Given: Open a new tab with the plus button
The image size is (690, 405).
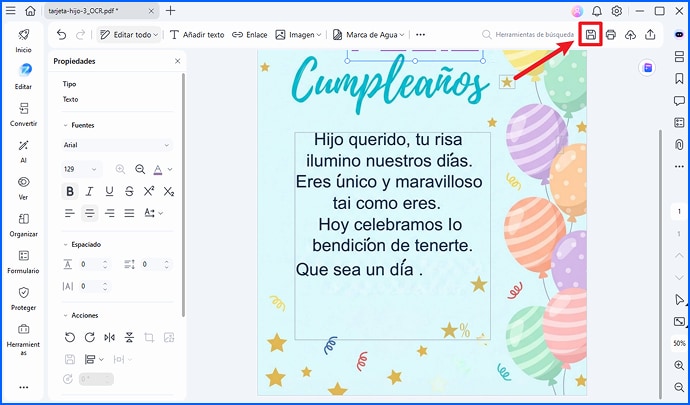Looking at the screenshot, I should [x=170, y=11].
